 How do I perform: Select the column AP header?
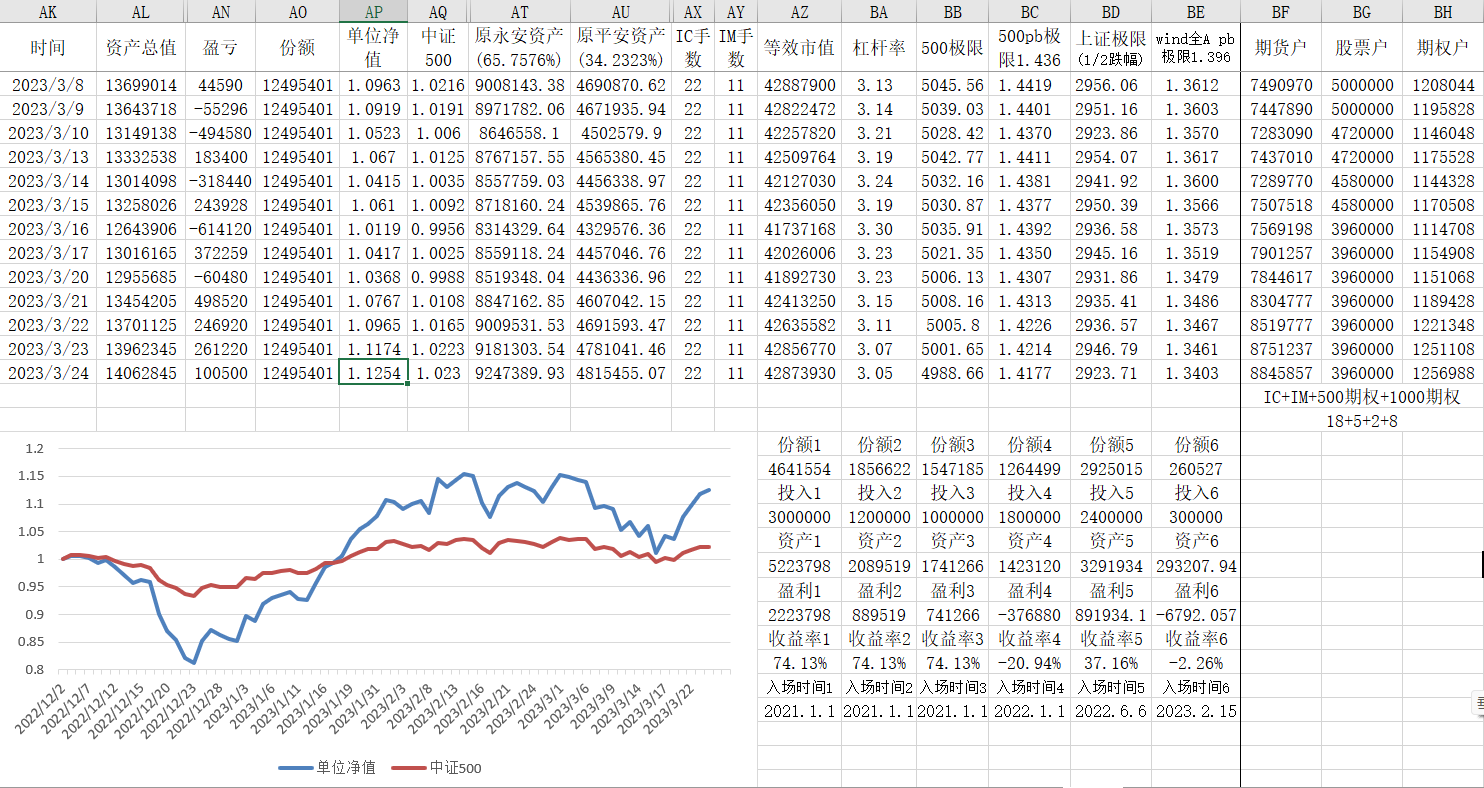373,12
